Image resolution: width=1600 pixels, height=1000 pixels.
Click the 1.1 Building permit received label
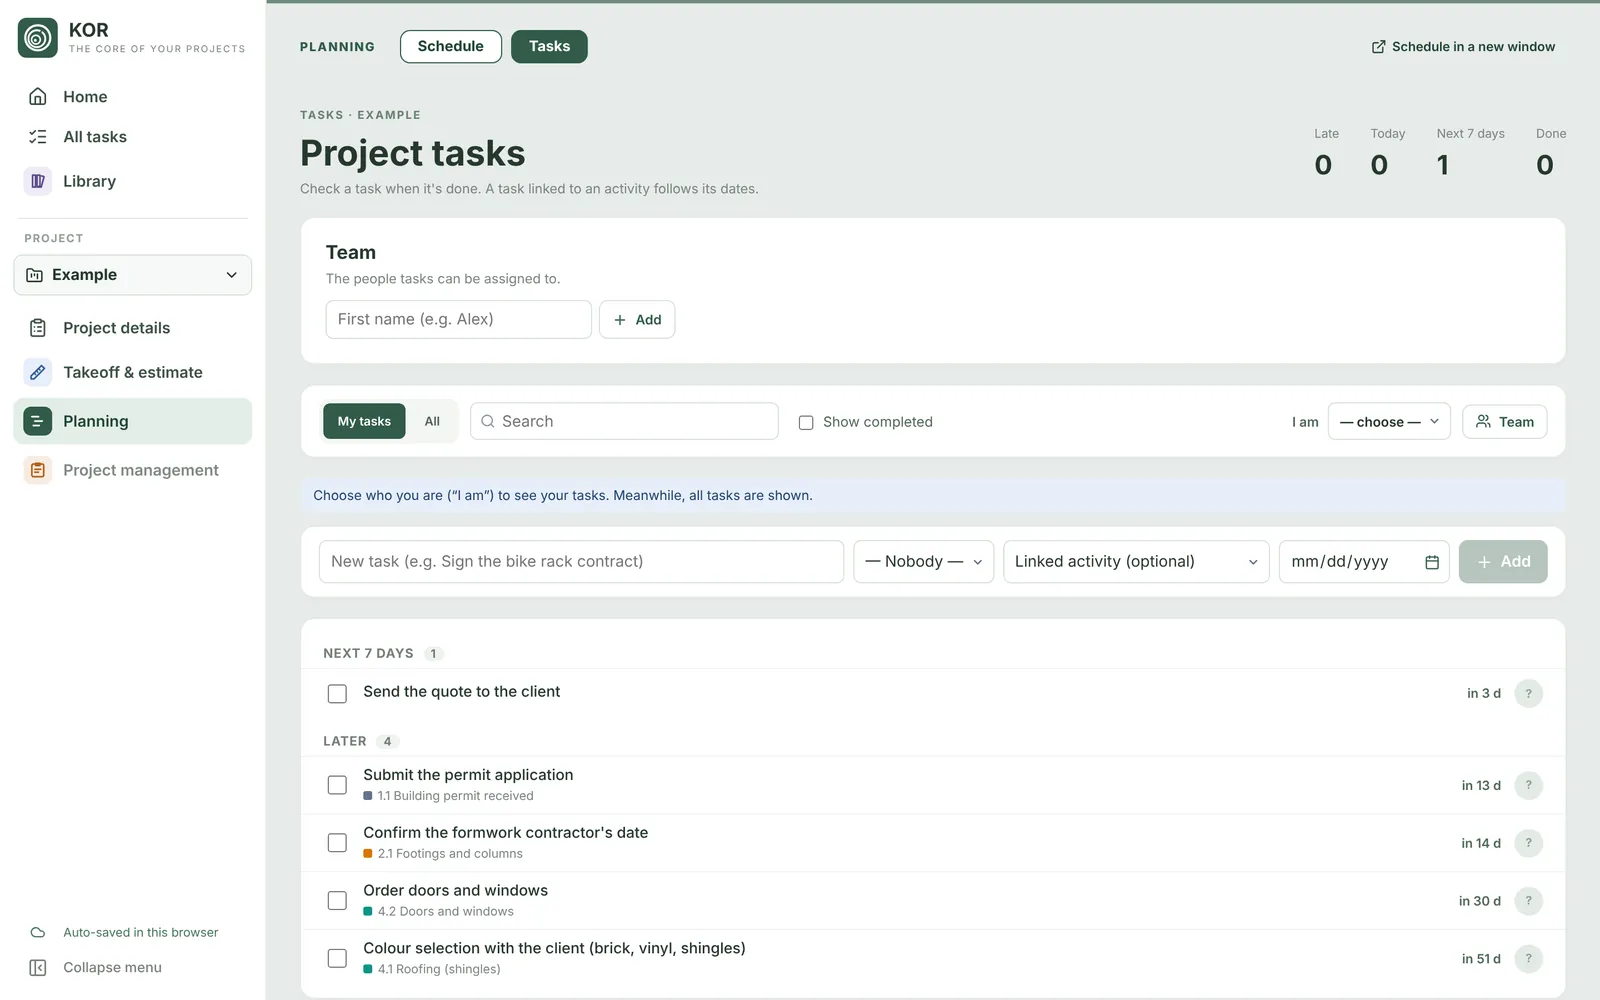click(x=448, y=796)
